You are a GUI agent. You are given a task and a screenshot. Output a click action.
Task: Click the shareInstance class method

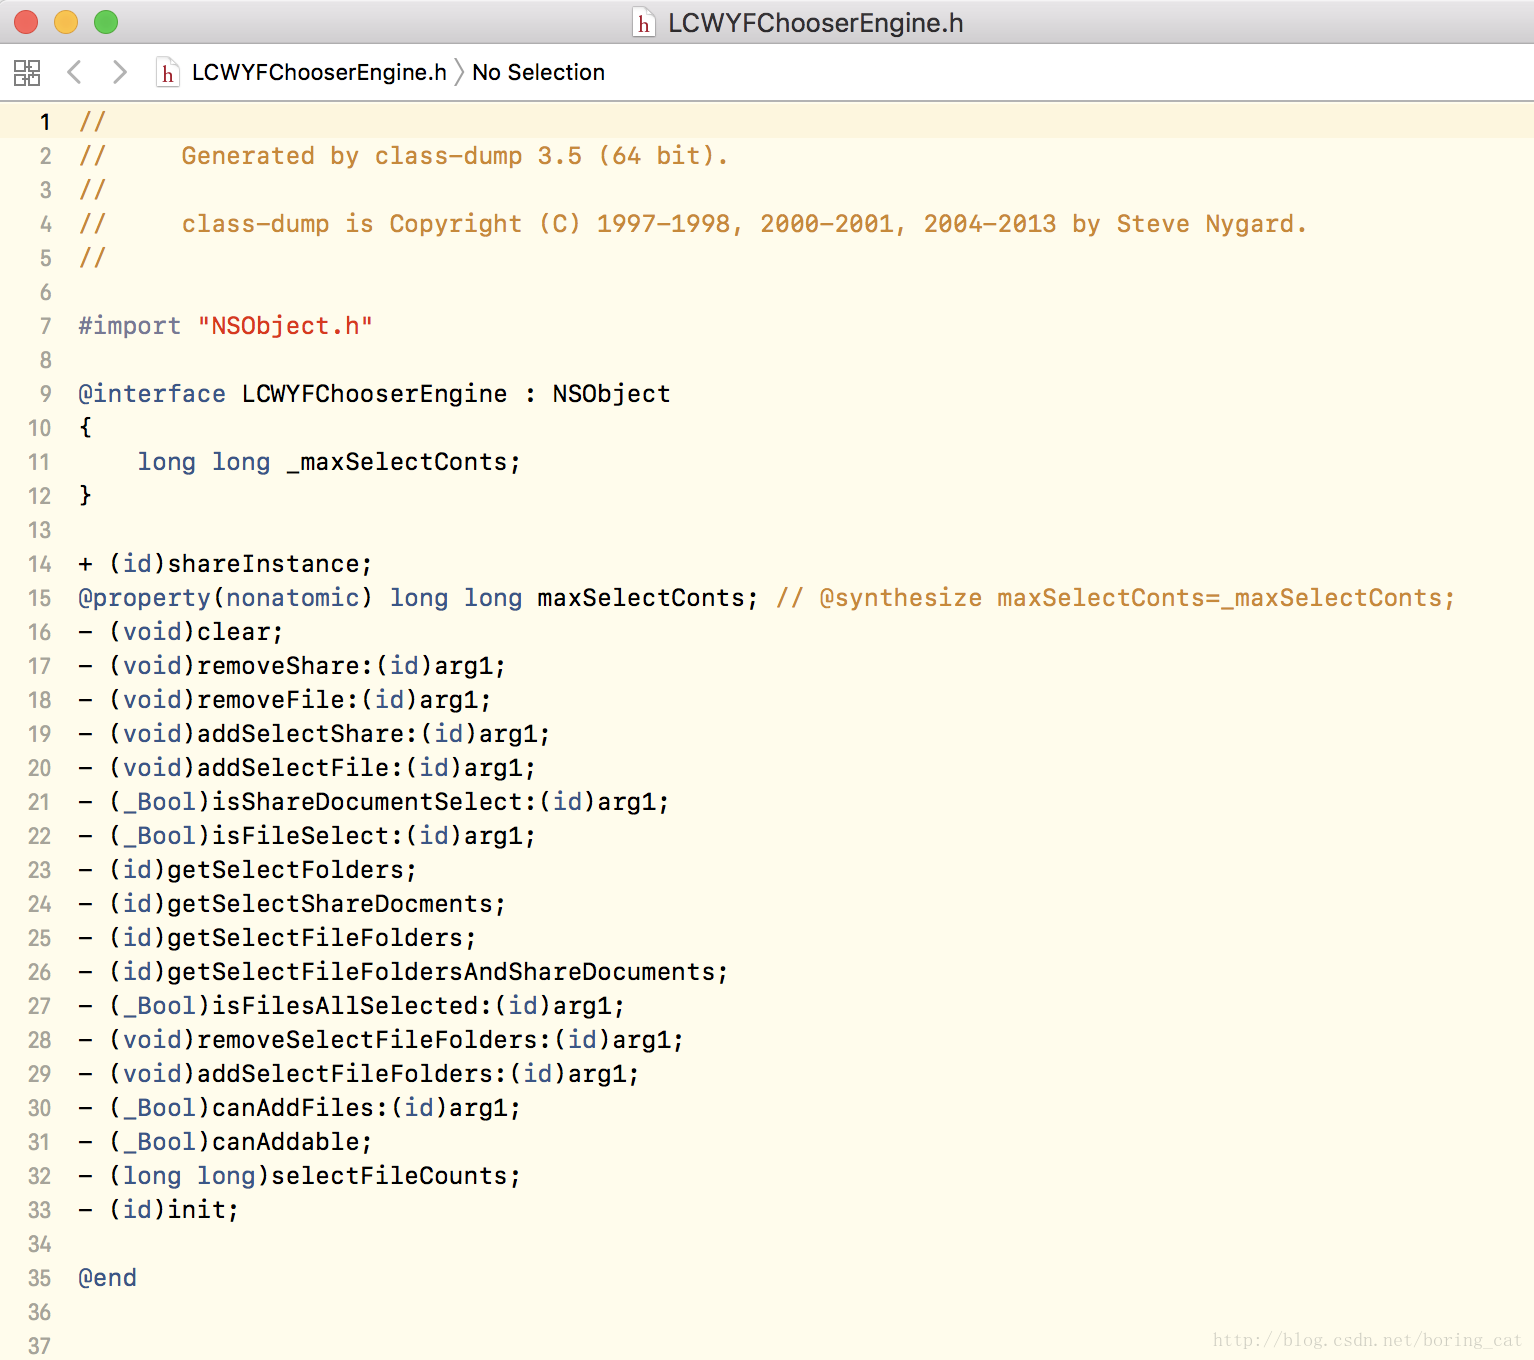[x=225, y=564]
